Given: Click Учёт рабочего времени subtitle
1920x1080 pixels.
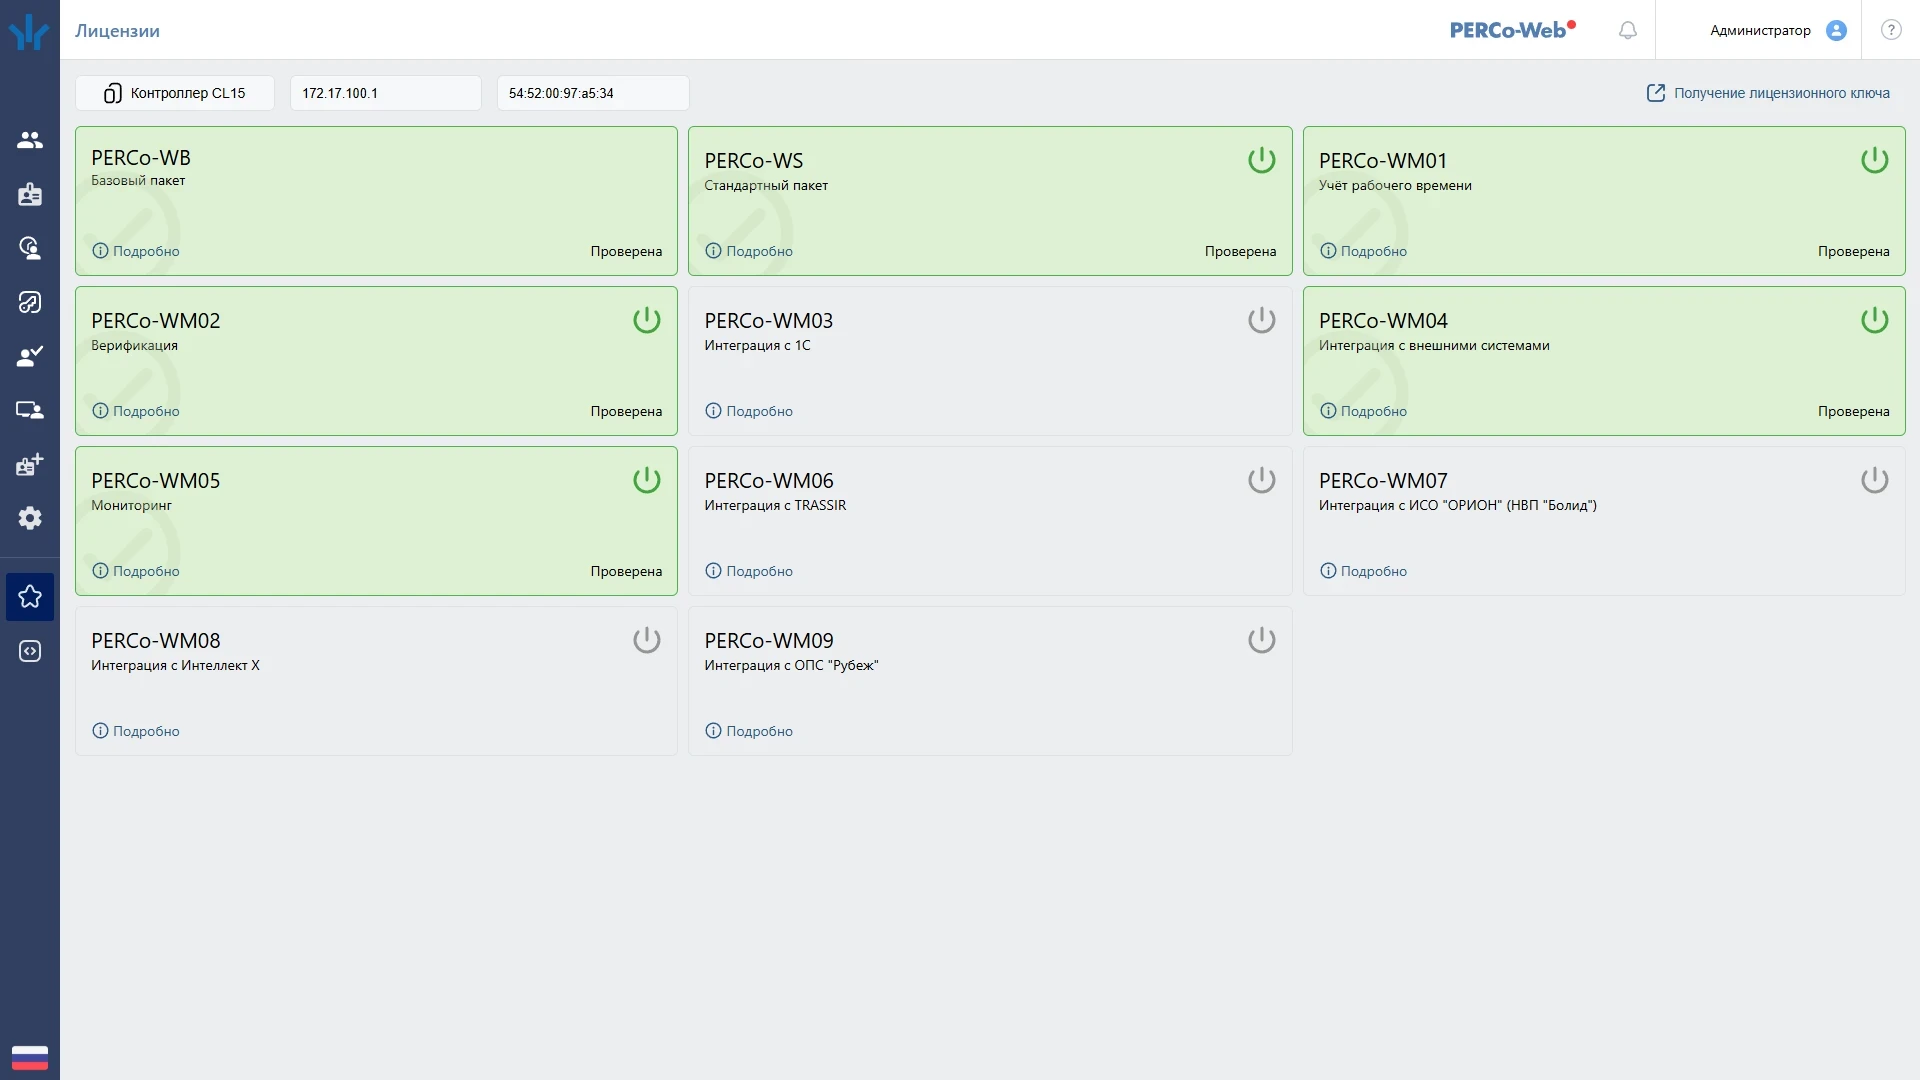Looking at the screenshot, I should pyautogui.click(x=1395, y=185).
